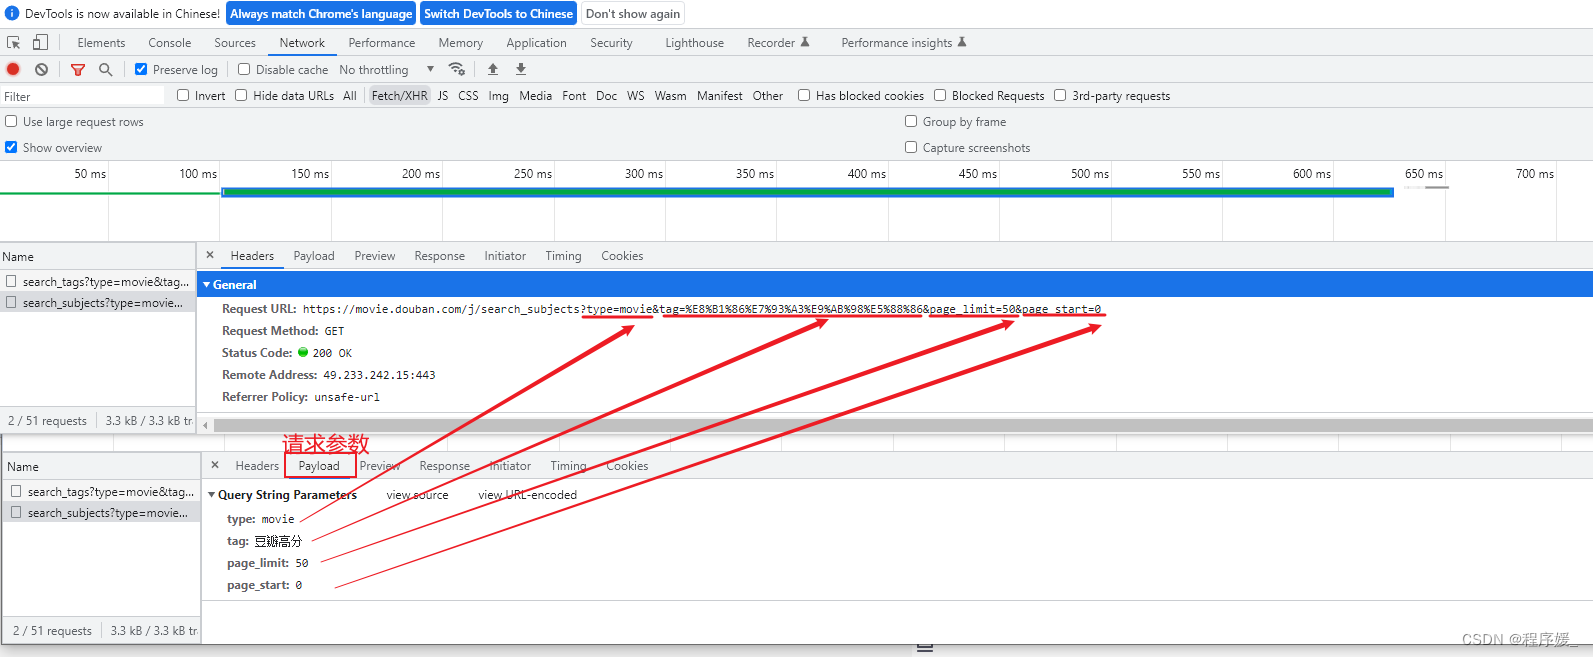
Task: Enable Group by frame checkbox
Action: point(911,121)
